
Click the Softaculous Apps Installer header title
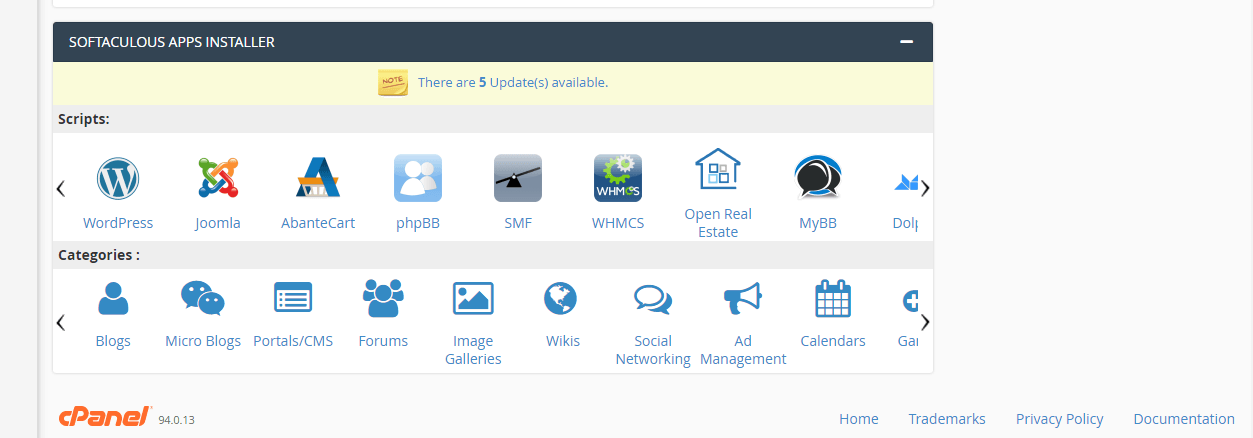click(x=172, y=42)
